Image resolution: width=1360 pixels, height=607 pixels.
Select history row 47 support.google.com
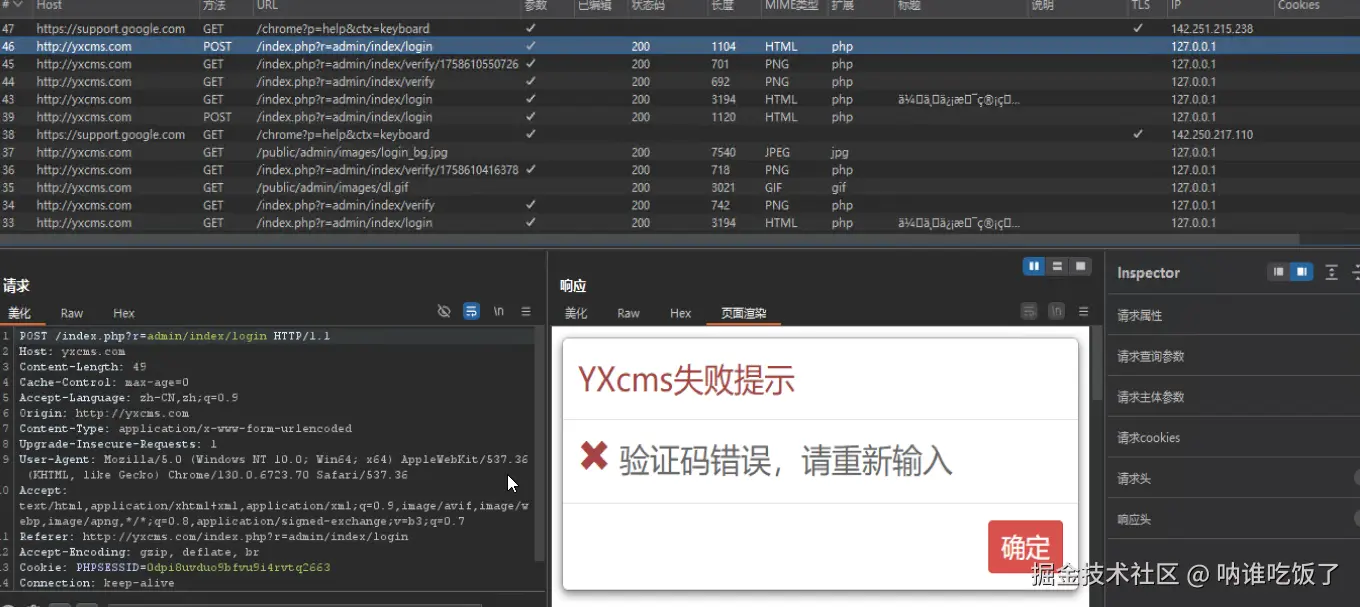(x=680, y=29)
